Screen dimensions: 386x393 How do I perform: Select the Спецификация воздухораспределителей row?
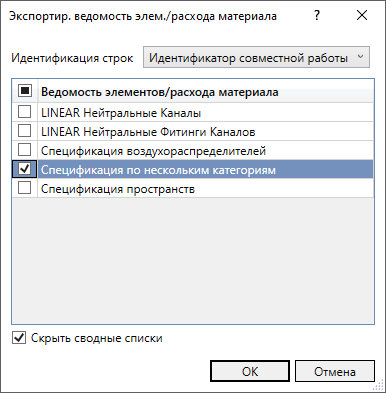pos(206,151)
